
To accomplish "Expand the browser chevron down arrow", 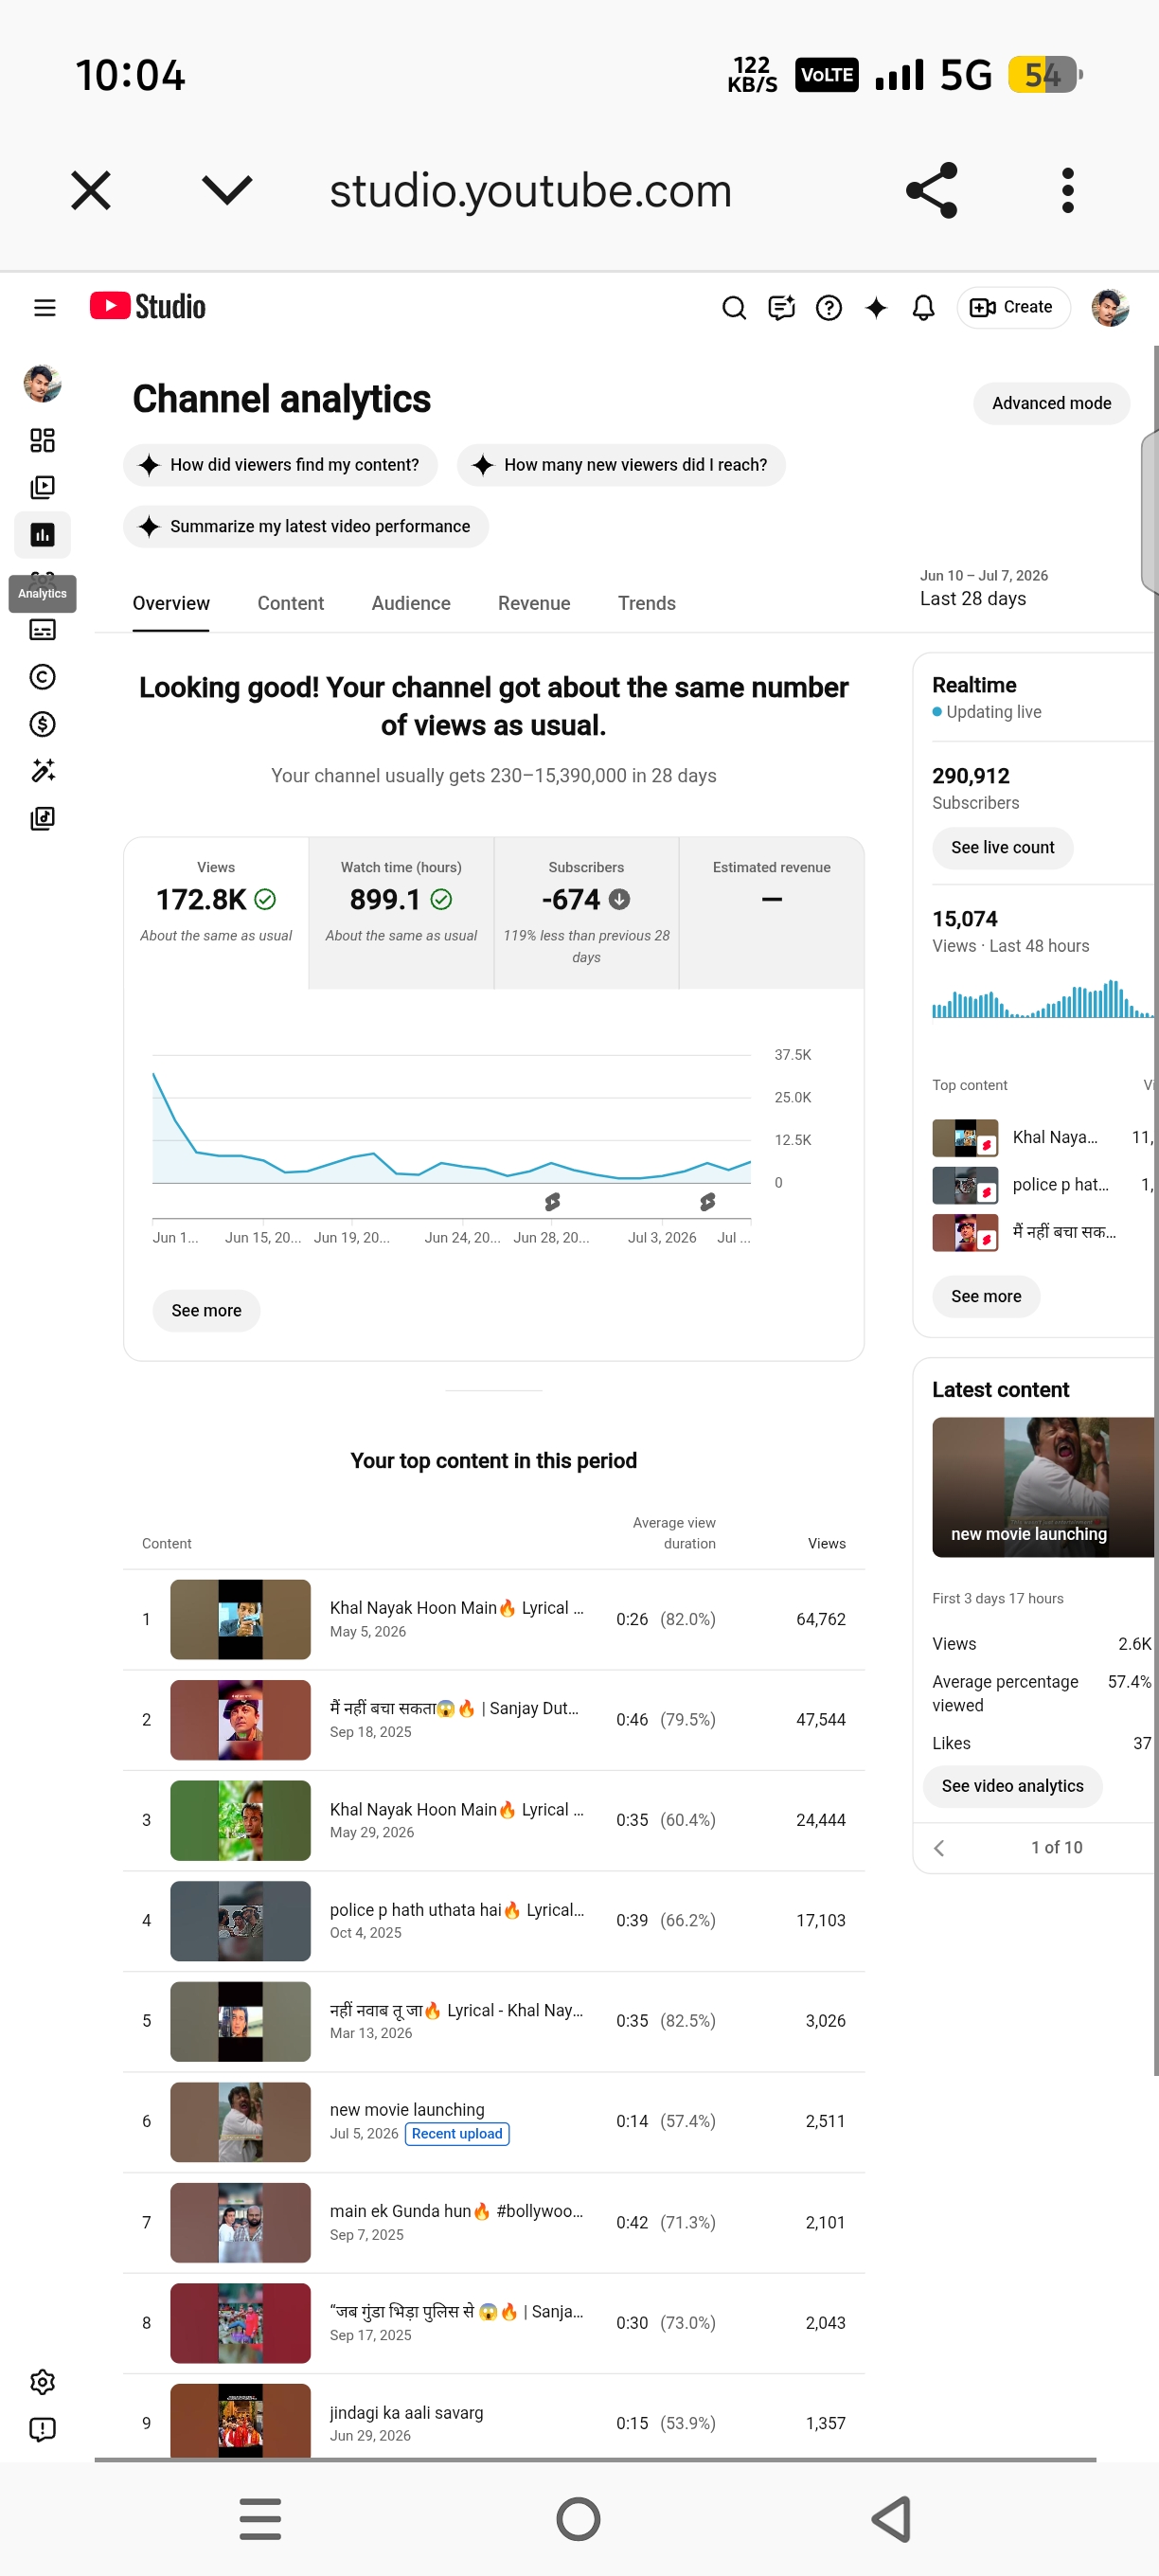I will tap(227, 190).
